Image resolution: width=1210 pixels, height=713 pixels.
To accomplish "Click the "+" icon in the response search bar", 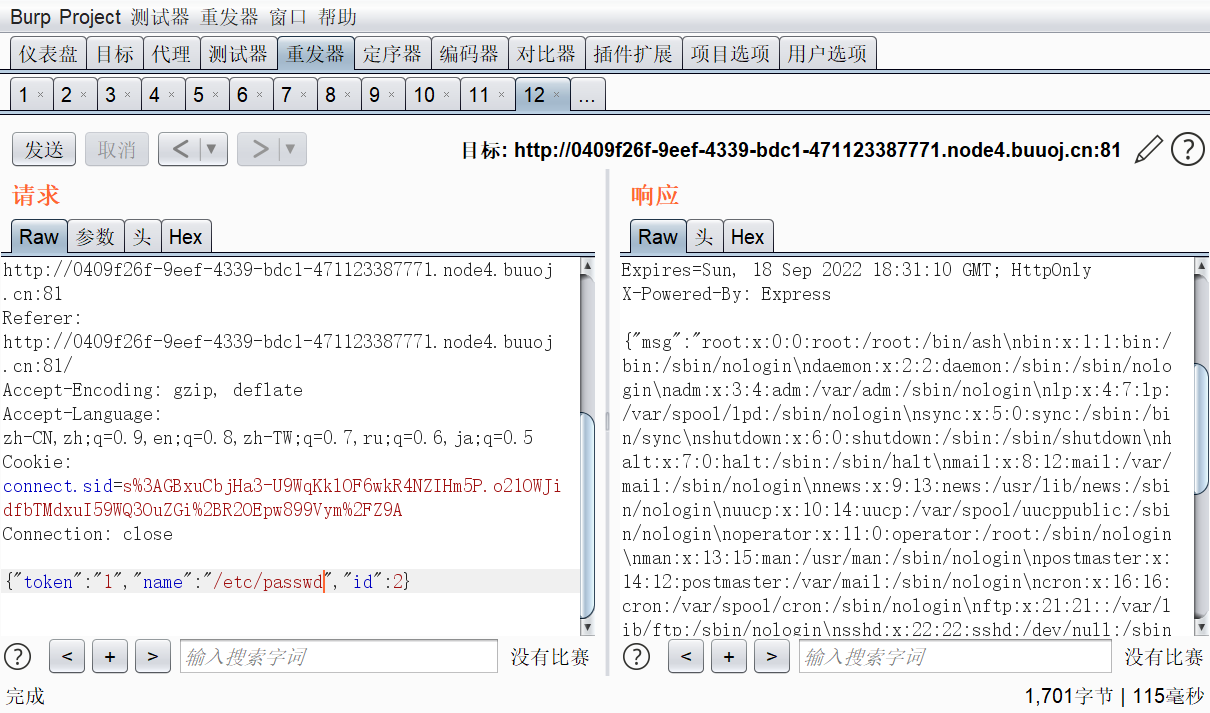I will [x=728, y=656].
